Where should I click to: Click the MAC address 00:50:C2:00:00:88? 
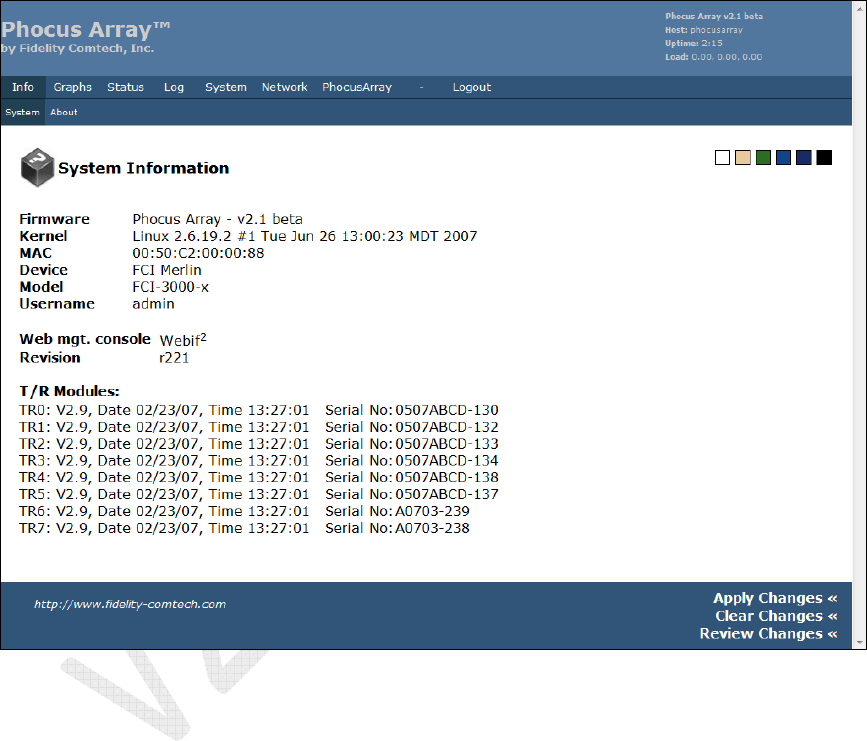(198, 253)
